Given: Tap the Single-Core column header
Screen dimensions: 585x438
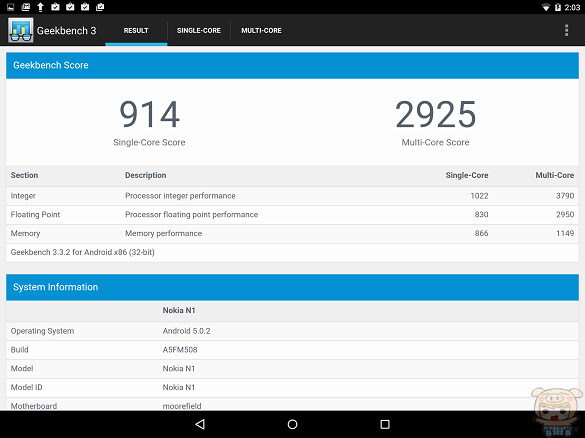Looking at the screenshot, I should 467,175.
